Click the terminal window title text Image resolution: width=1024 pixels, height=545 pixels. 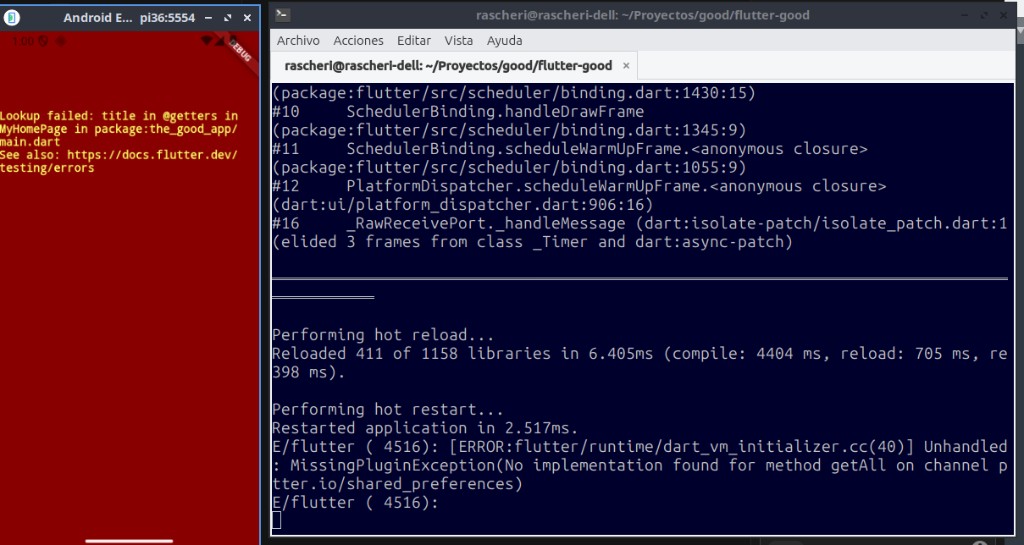click(x=643, y=15)
